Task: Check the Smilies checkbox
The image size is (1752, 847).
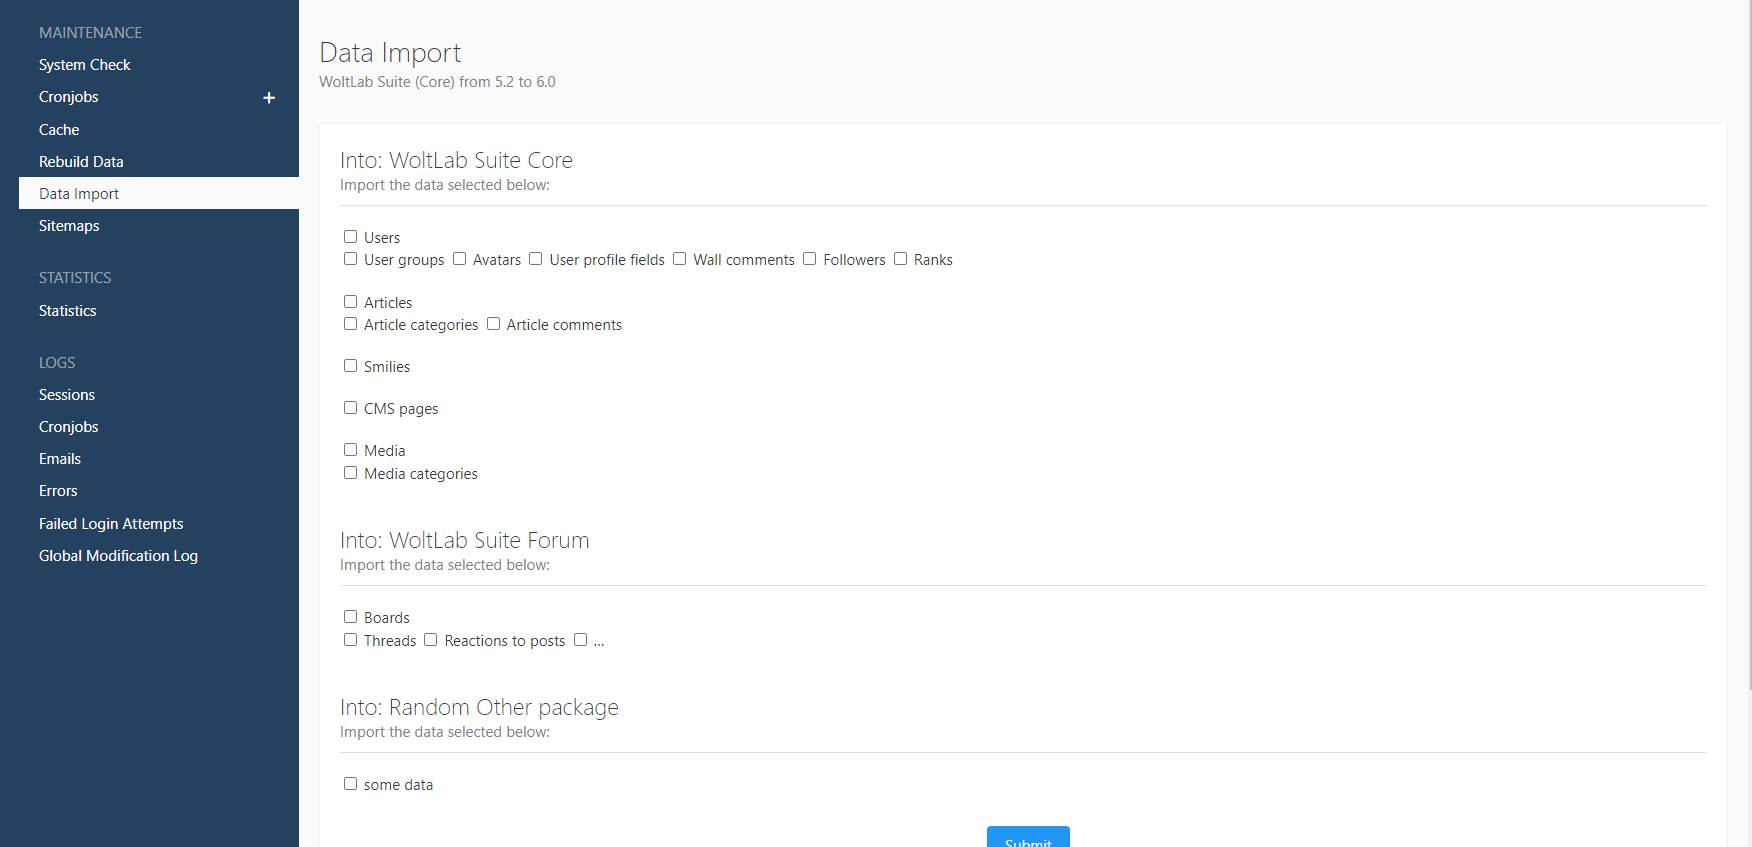Action: (350, 366)
